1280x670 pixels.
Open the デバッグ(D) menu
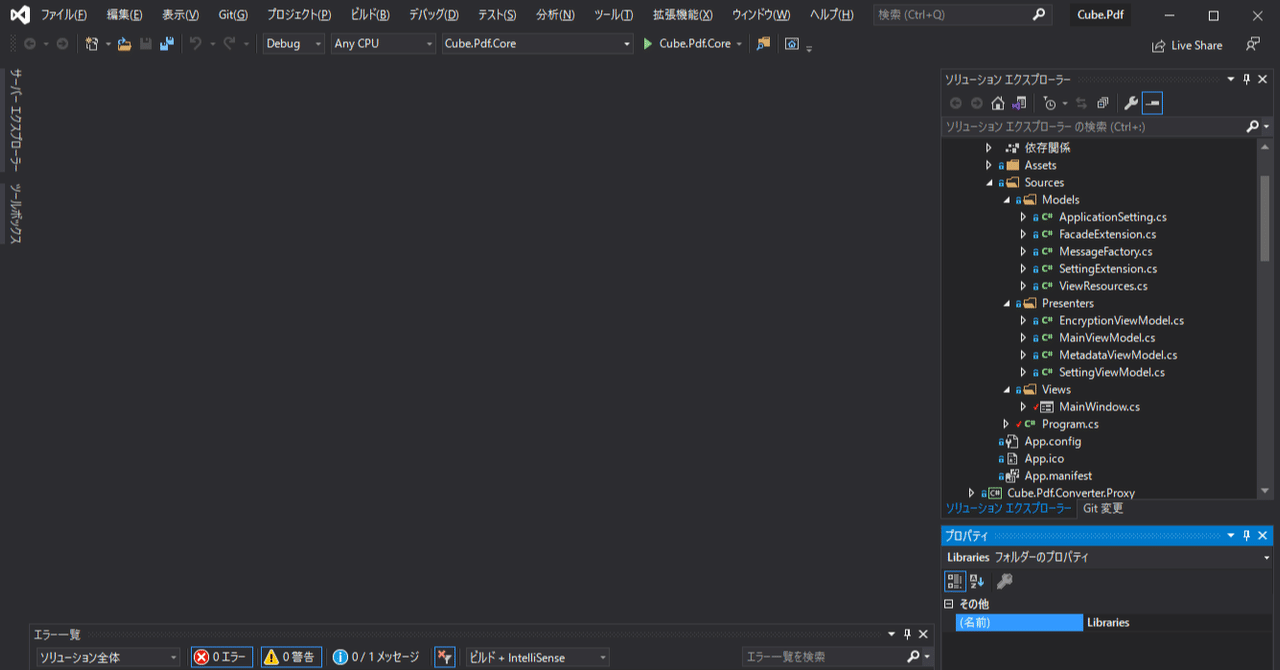tap(433, 15)
